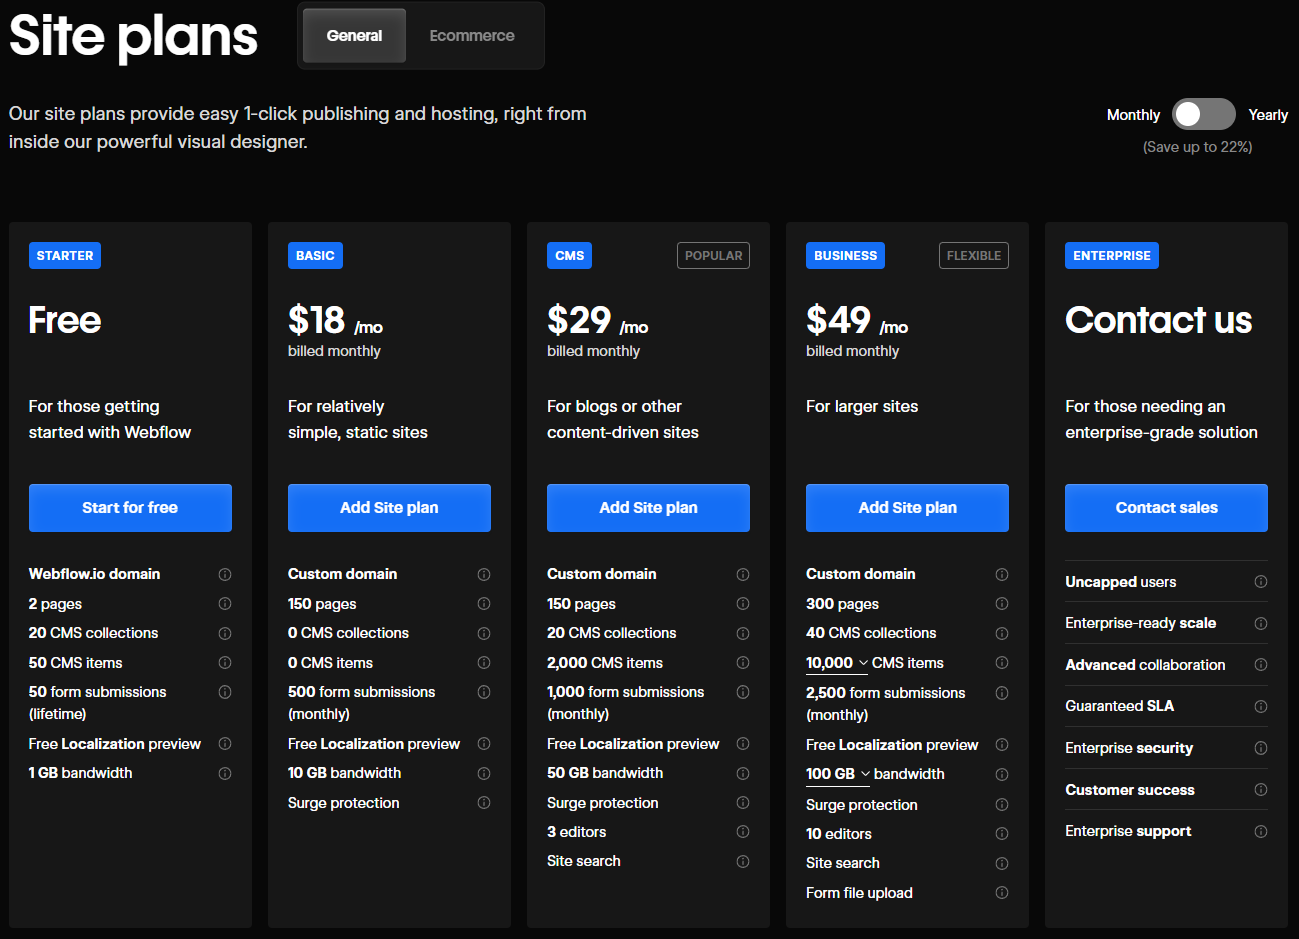Click the For larger sites description
The image size is (1299, 939).
[862, 406]
